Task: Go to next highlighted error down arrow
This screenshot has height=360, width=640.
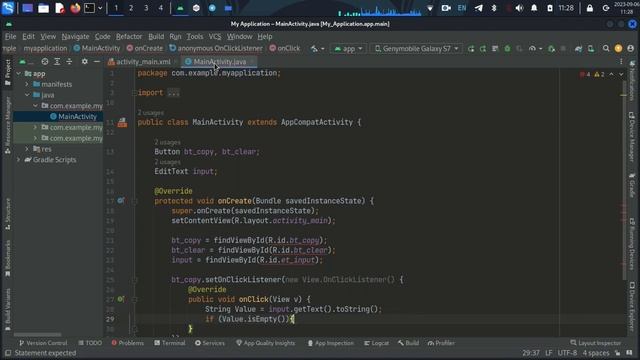Action: click(621, 74)
